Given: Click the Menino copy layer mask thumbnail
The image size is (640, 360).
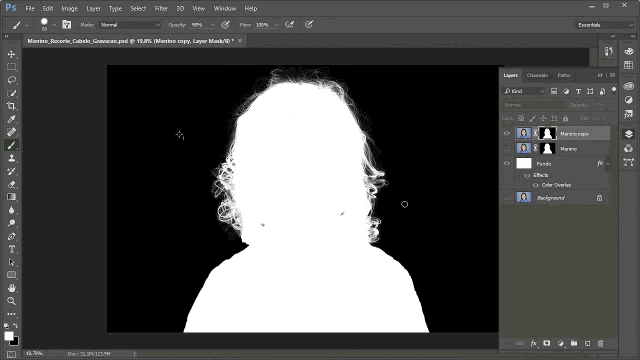Looking at the screenshot, I should tap(547, 133).
